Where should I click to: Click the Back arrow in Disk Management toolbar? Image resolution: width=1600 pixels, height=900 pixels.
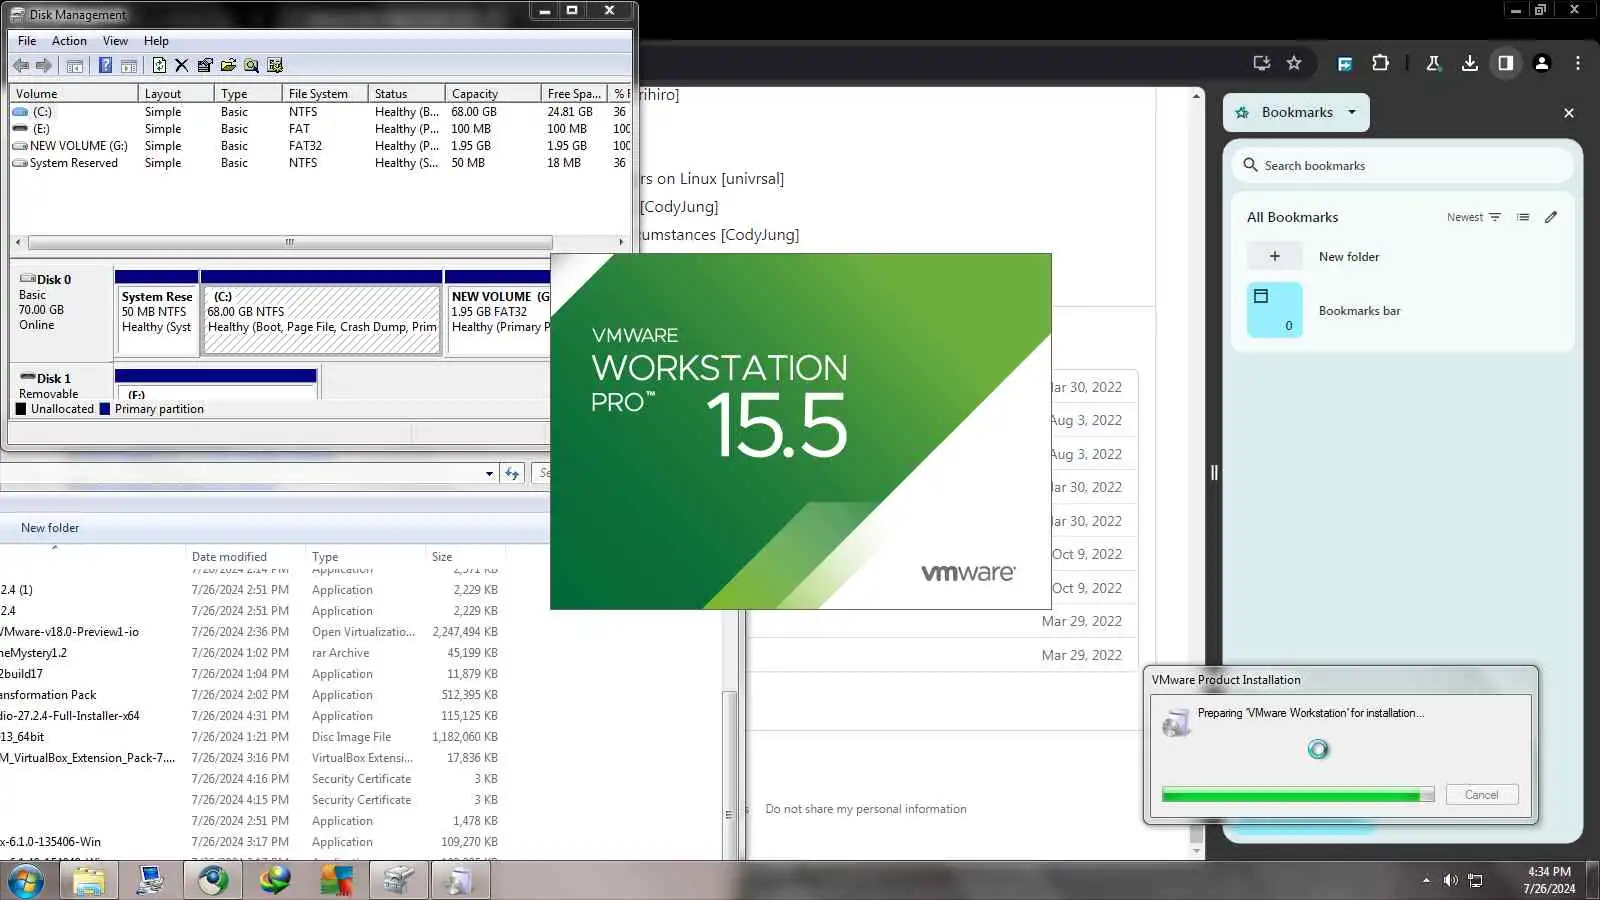pyautogui.click(x=21, y=66)
